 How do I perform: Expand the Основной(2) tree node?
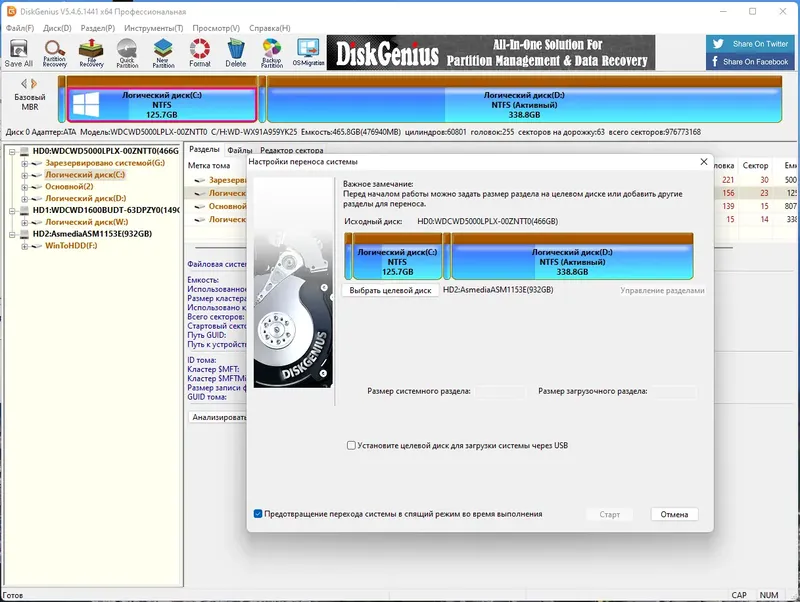pos(24,187)
